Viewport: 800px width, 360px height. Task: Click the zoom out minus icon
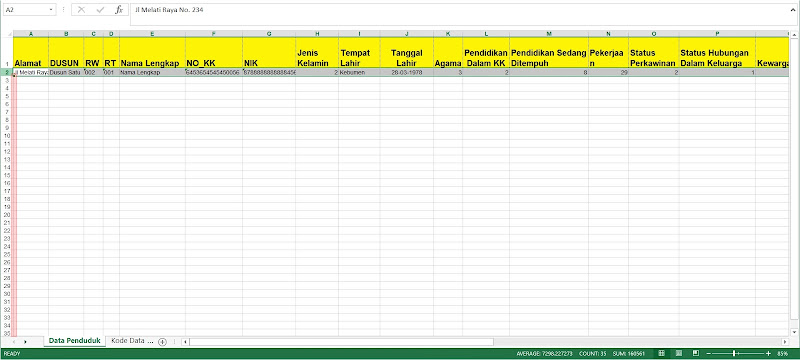pos(709,353)
